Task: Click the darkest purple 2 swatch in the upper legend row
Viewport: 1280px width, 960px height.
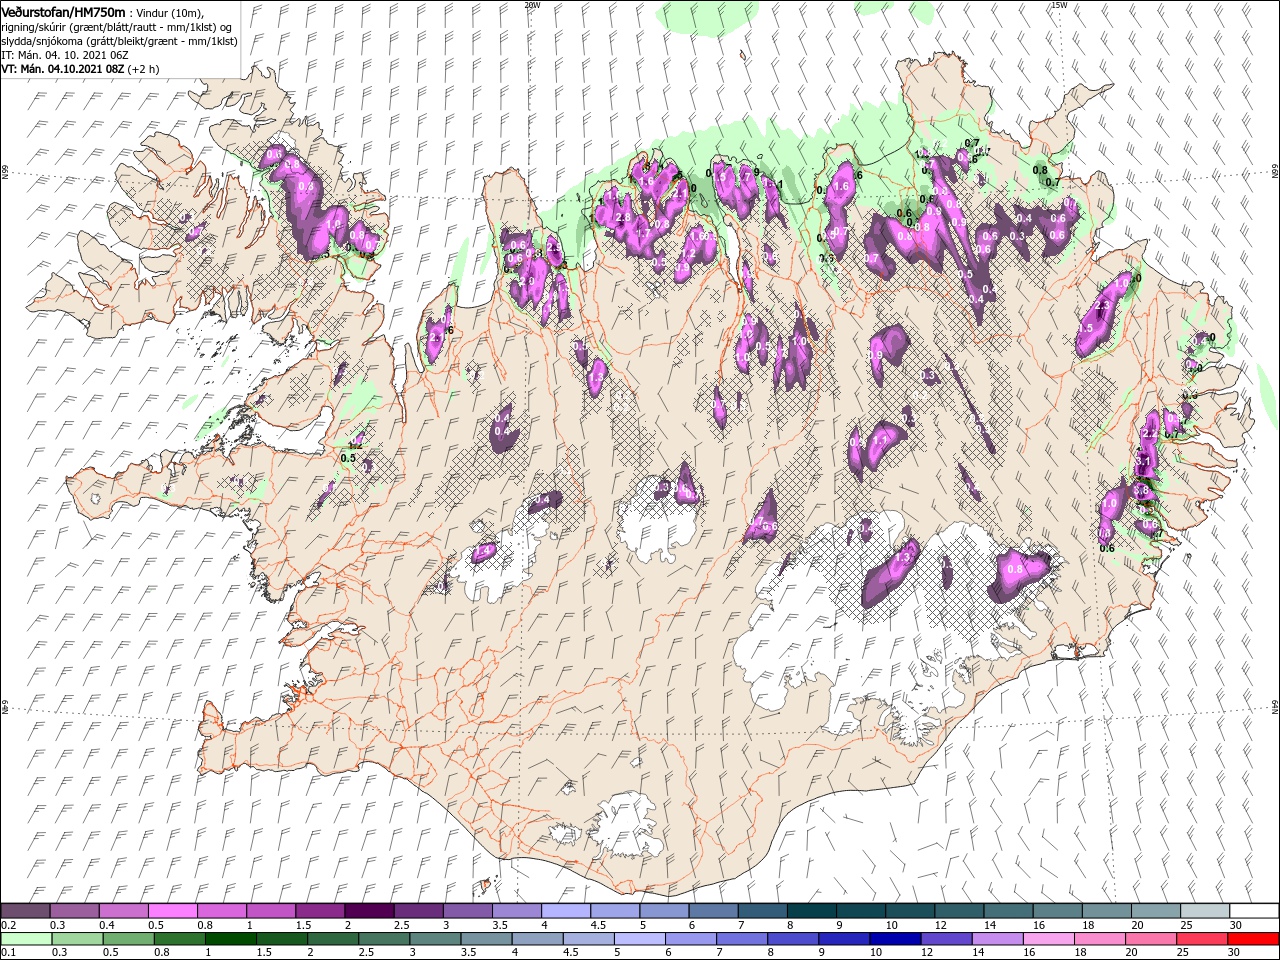Action: [369, 910]
